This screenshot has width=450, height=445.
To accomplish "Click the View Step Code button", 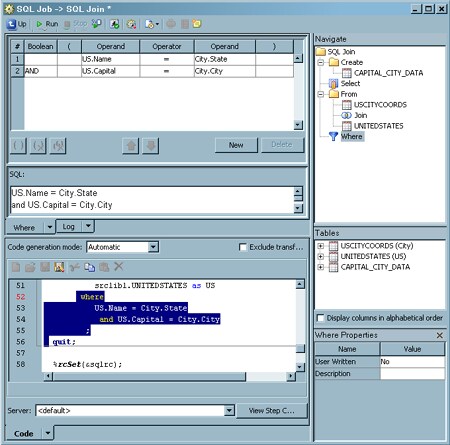I will tap(272, 411).
